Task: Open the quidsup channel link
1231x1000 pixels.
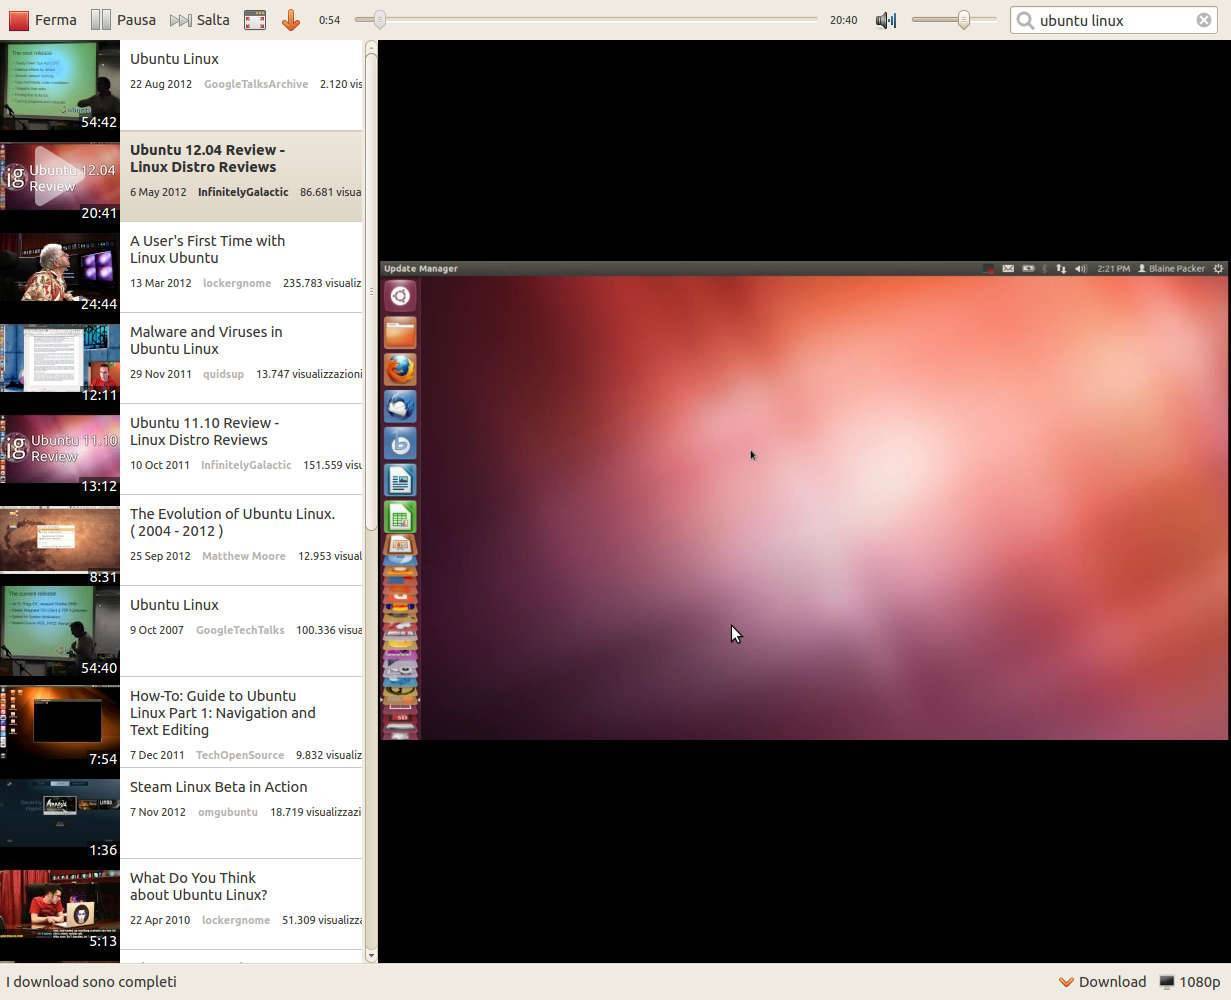Action: pyautogui.click(x=223, y=374)
